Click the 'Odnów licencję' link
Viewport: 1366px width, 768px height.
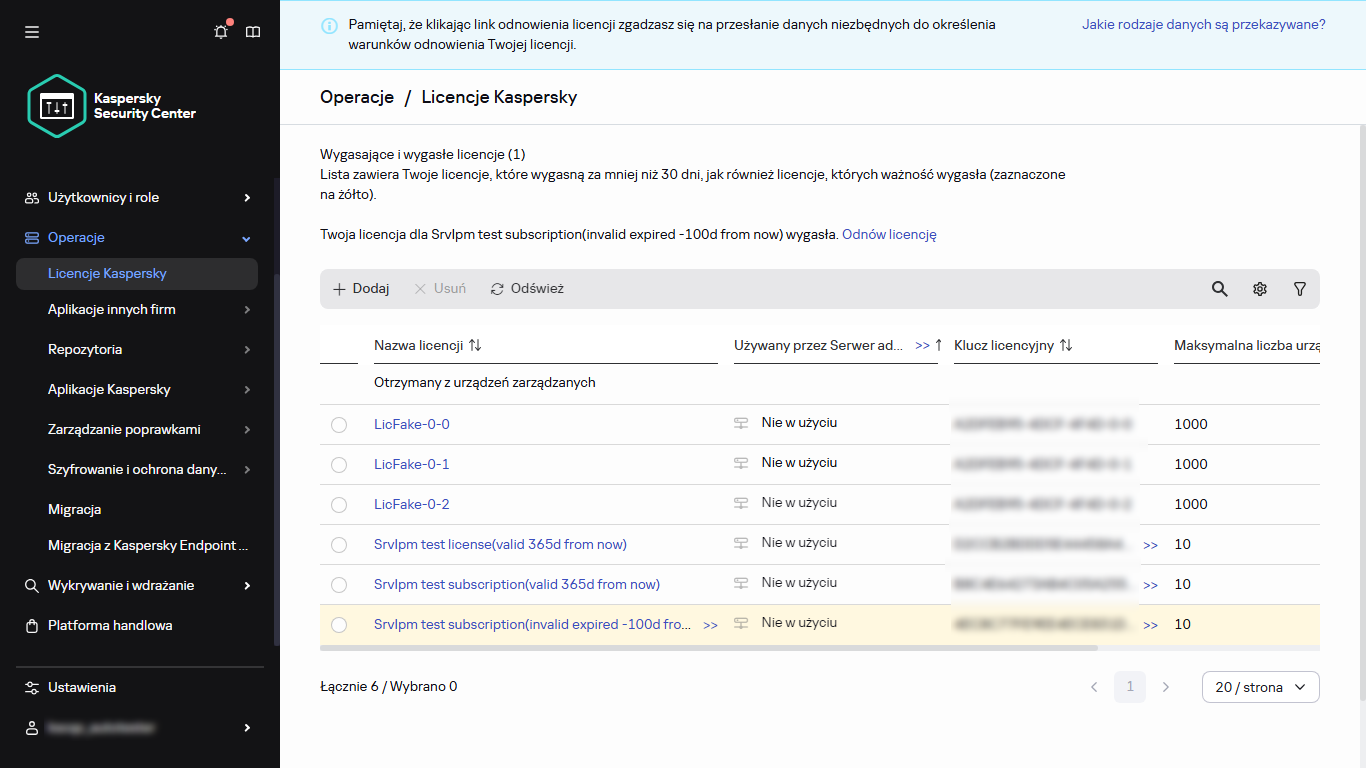point(889,234)
